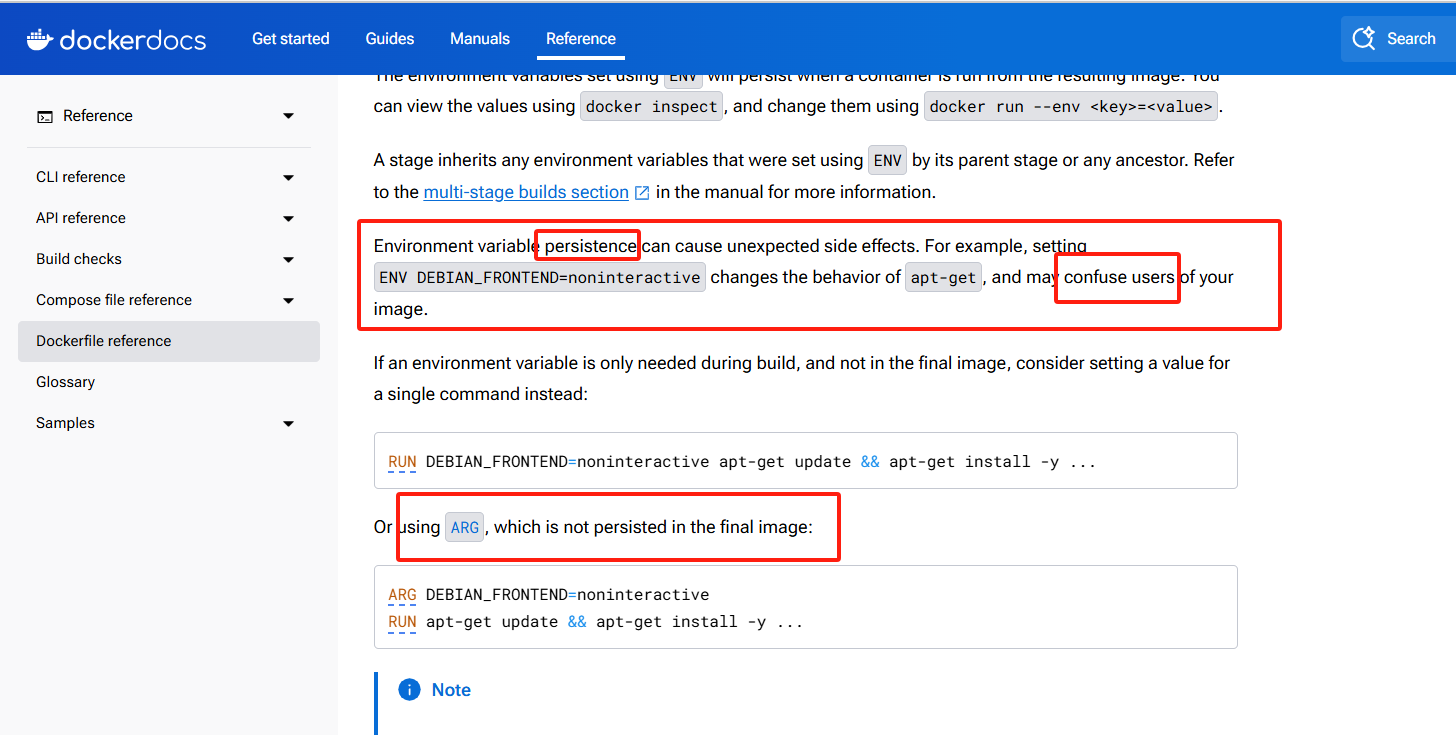Expand the API reference section arrow
This screenshot has height=735, width=1456.
288,218
